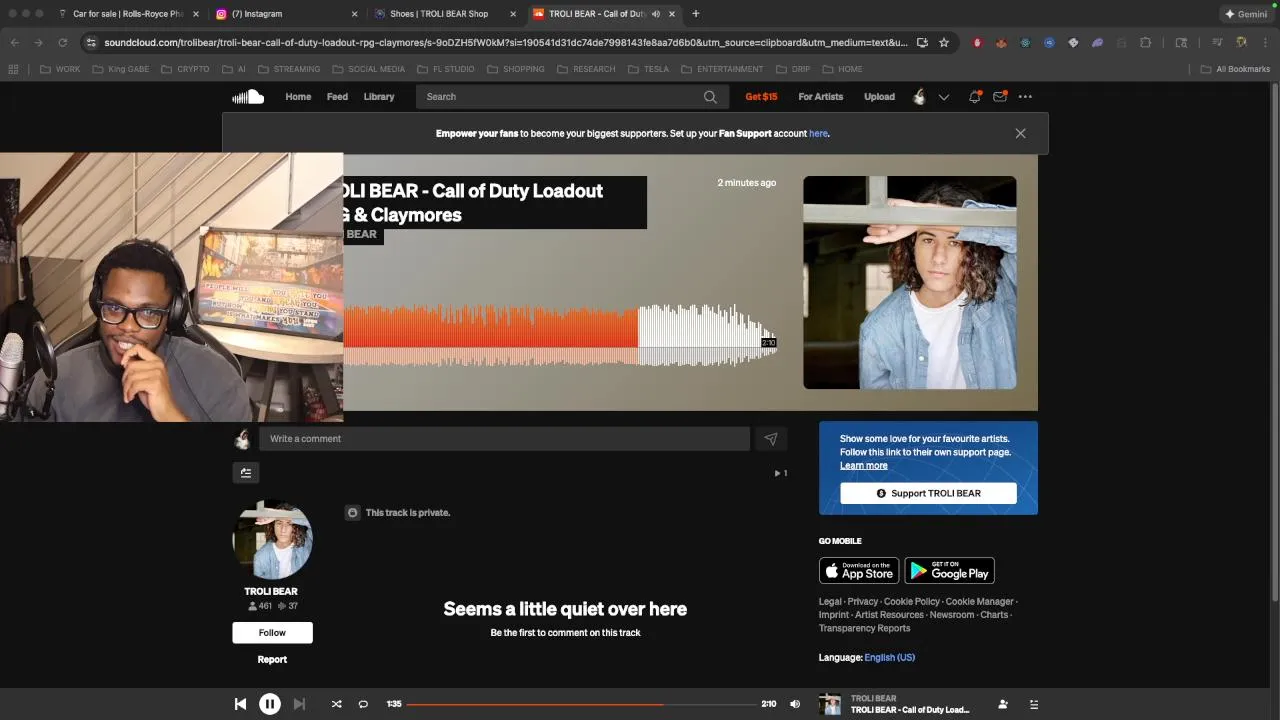1280x720 pixels.
Task: Send the comment with paper plane icon
Action: 771,439
